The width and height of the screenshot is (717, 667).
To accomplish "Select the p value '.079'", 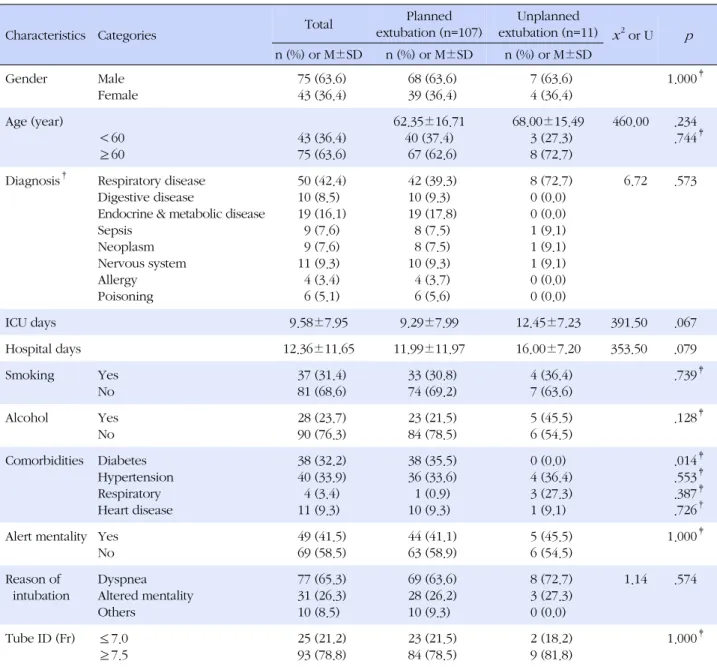I will 685,349.
